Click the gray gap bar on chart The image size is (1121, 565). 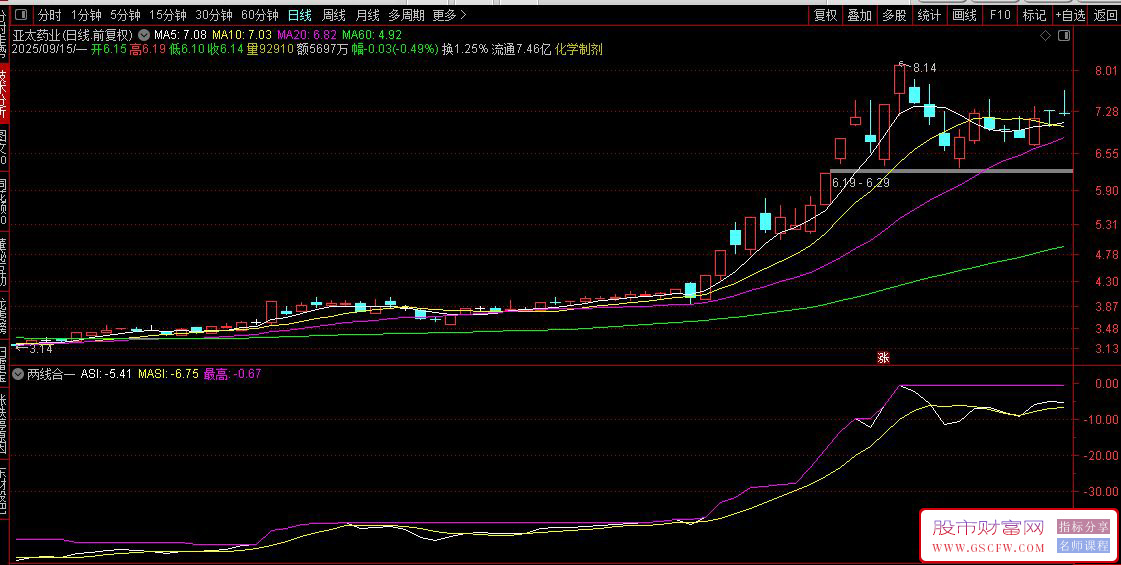951,171
